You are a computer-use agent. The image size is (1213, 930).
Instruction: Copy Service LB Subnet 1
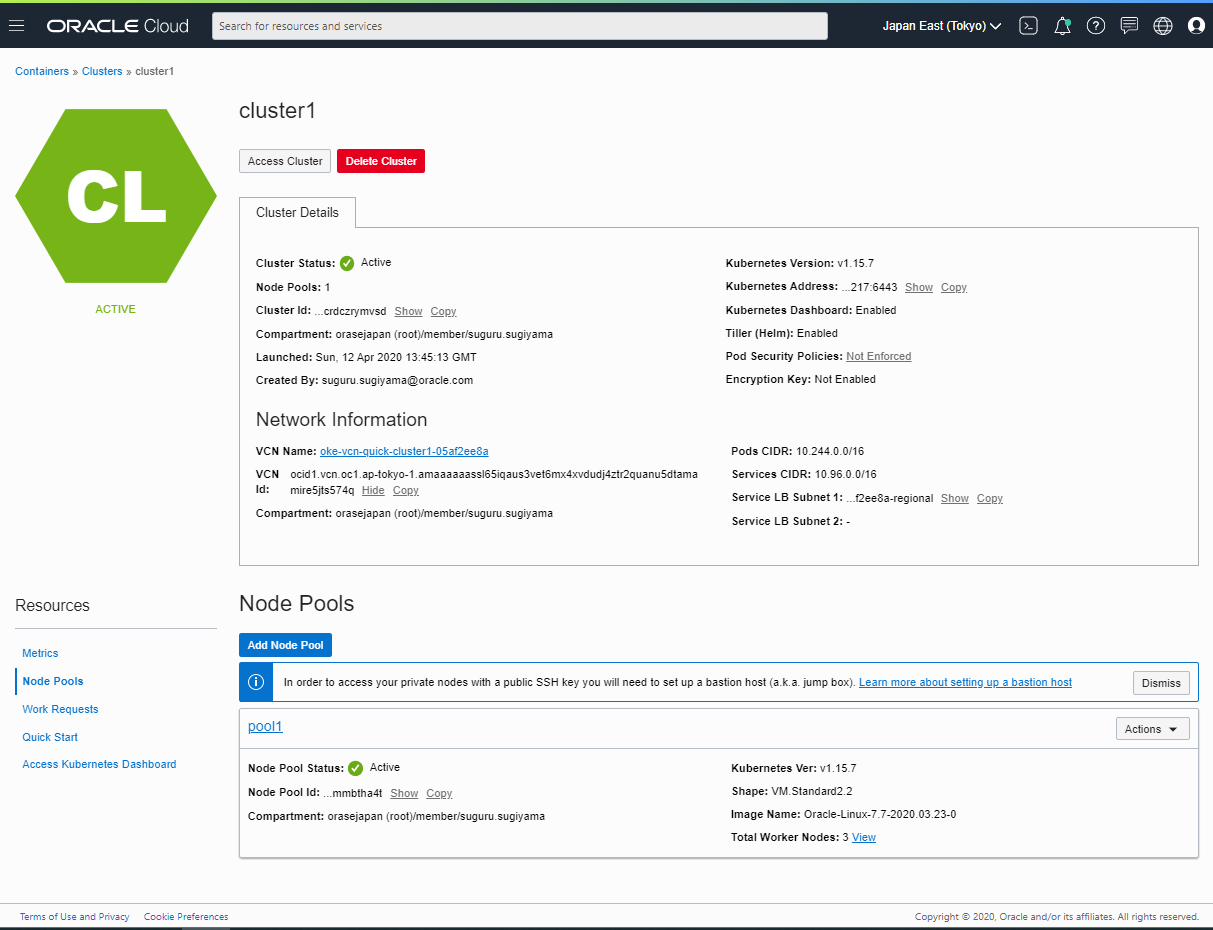pyautogui.click(x=990, y=498)
